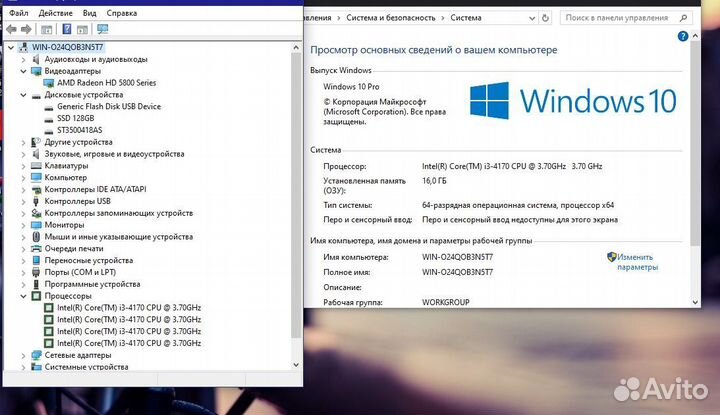The width and height of the screenshot is (720, 415).
Task: Click the Back arrow toolbar icon
Action: point(11,29)
